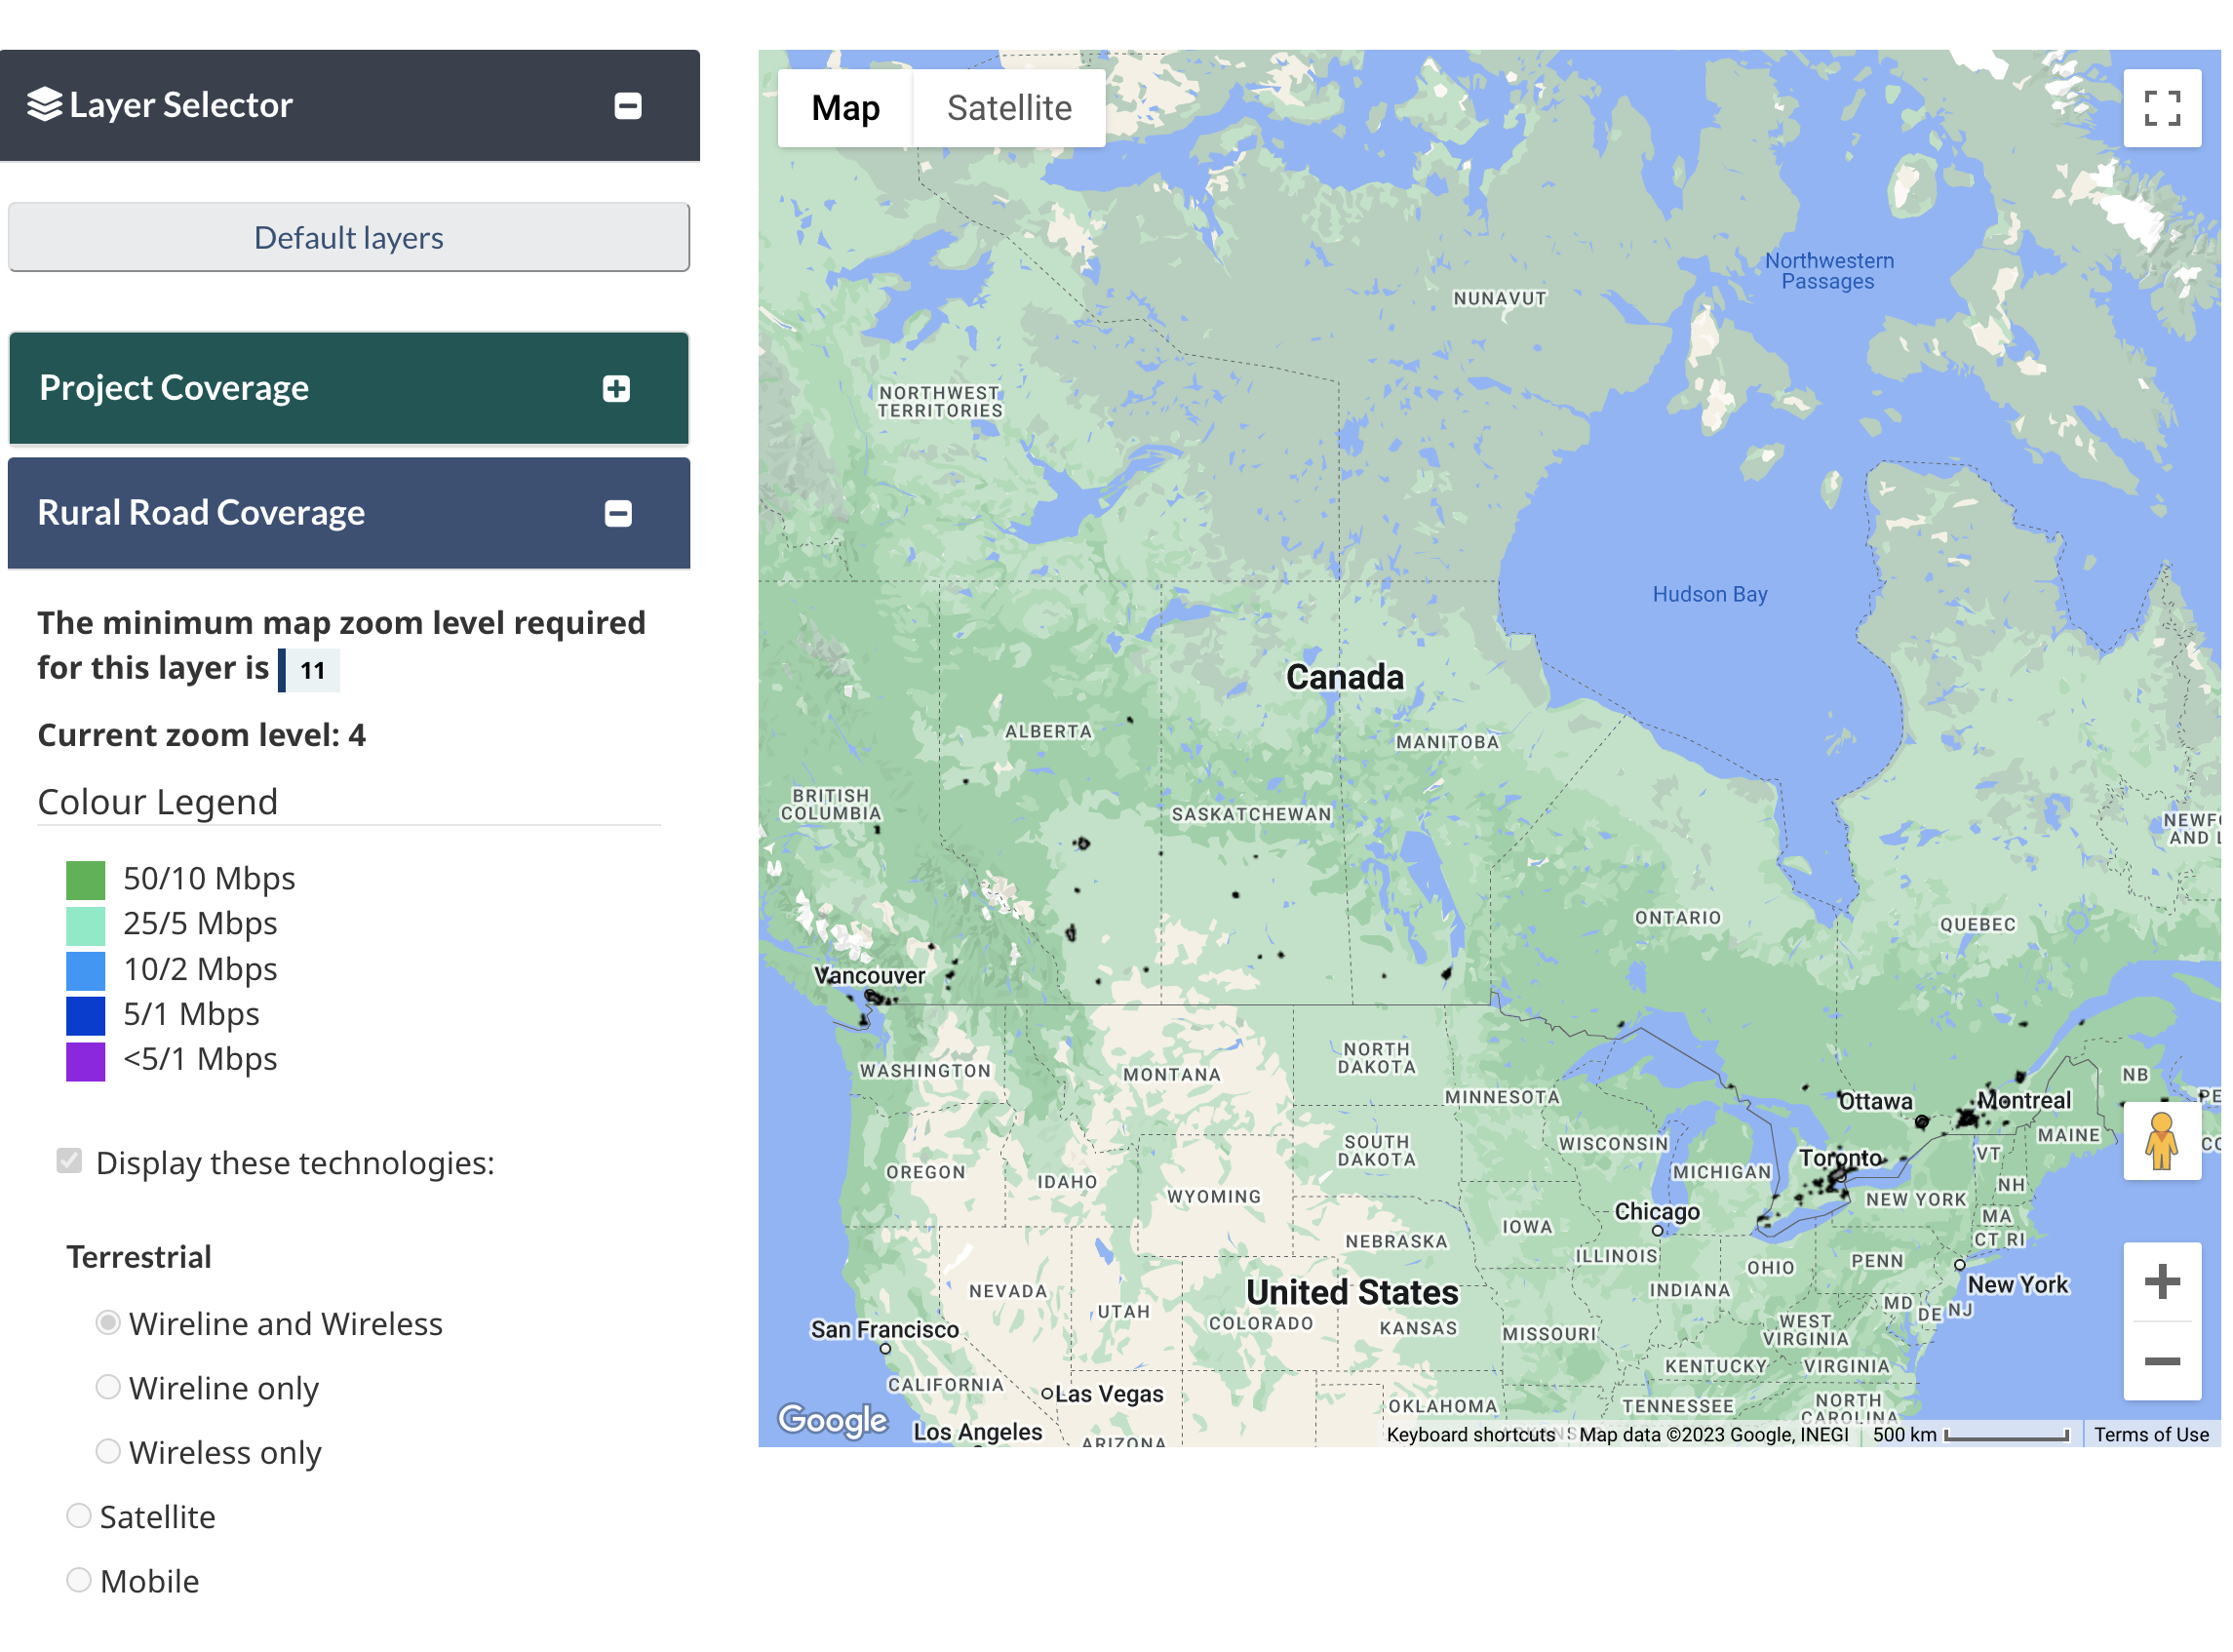Click the Layer Selector stack icon
This screenshot has height=1652, width=2233.
44,104
